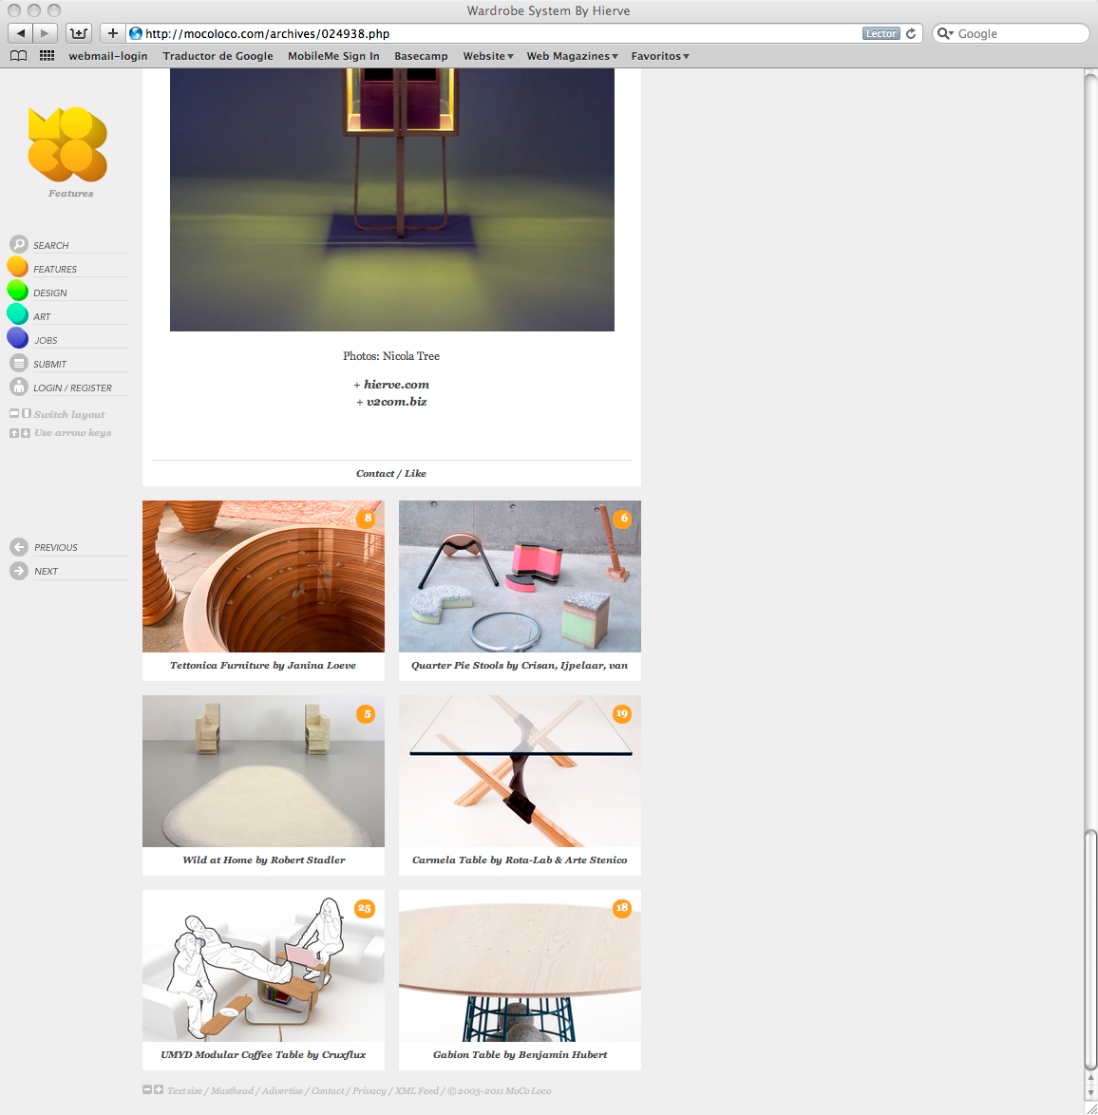Expand the Web Magazines bookmarks dropdown
The width and height of the screenshot is (1098, 1115).
point(572,56)
